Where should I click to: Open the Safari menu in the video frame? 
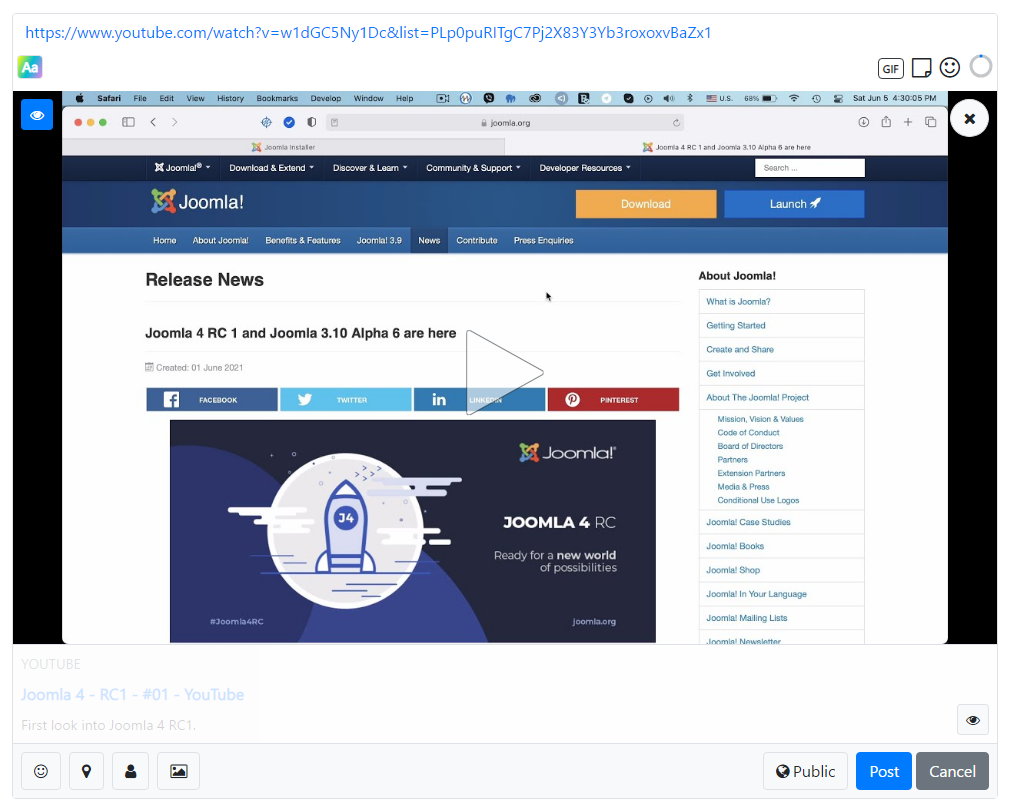point(109,98)
